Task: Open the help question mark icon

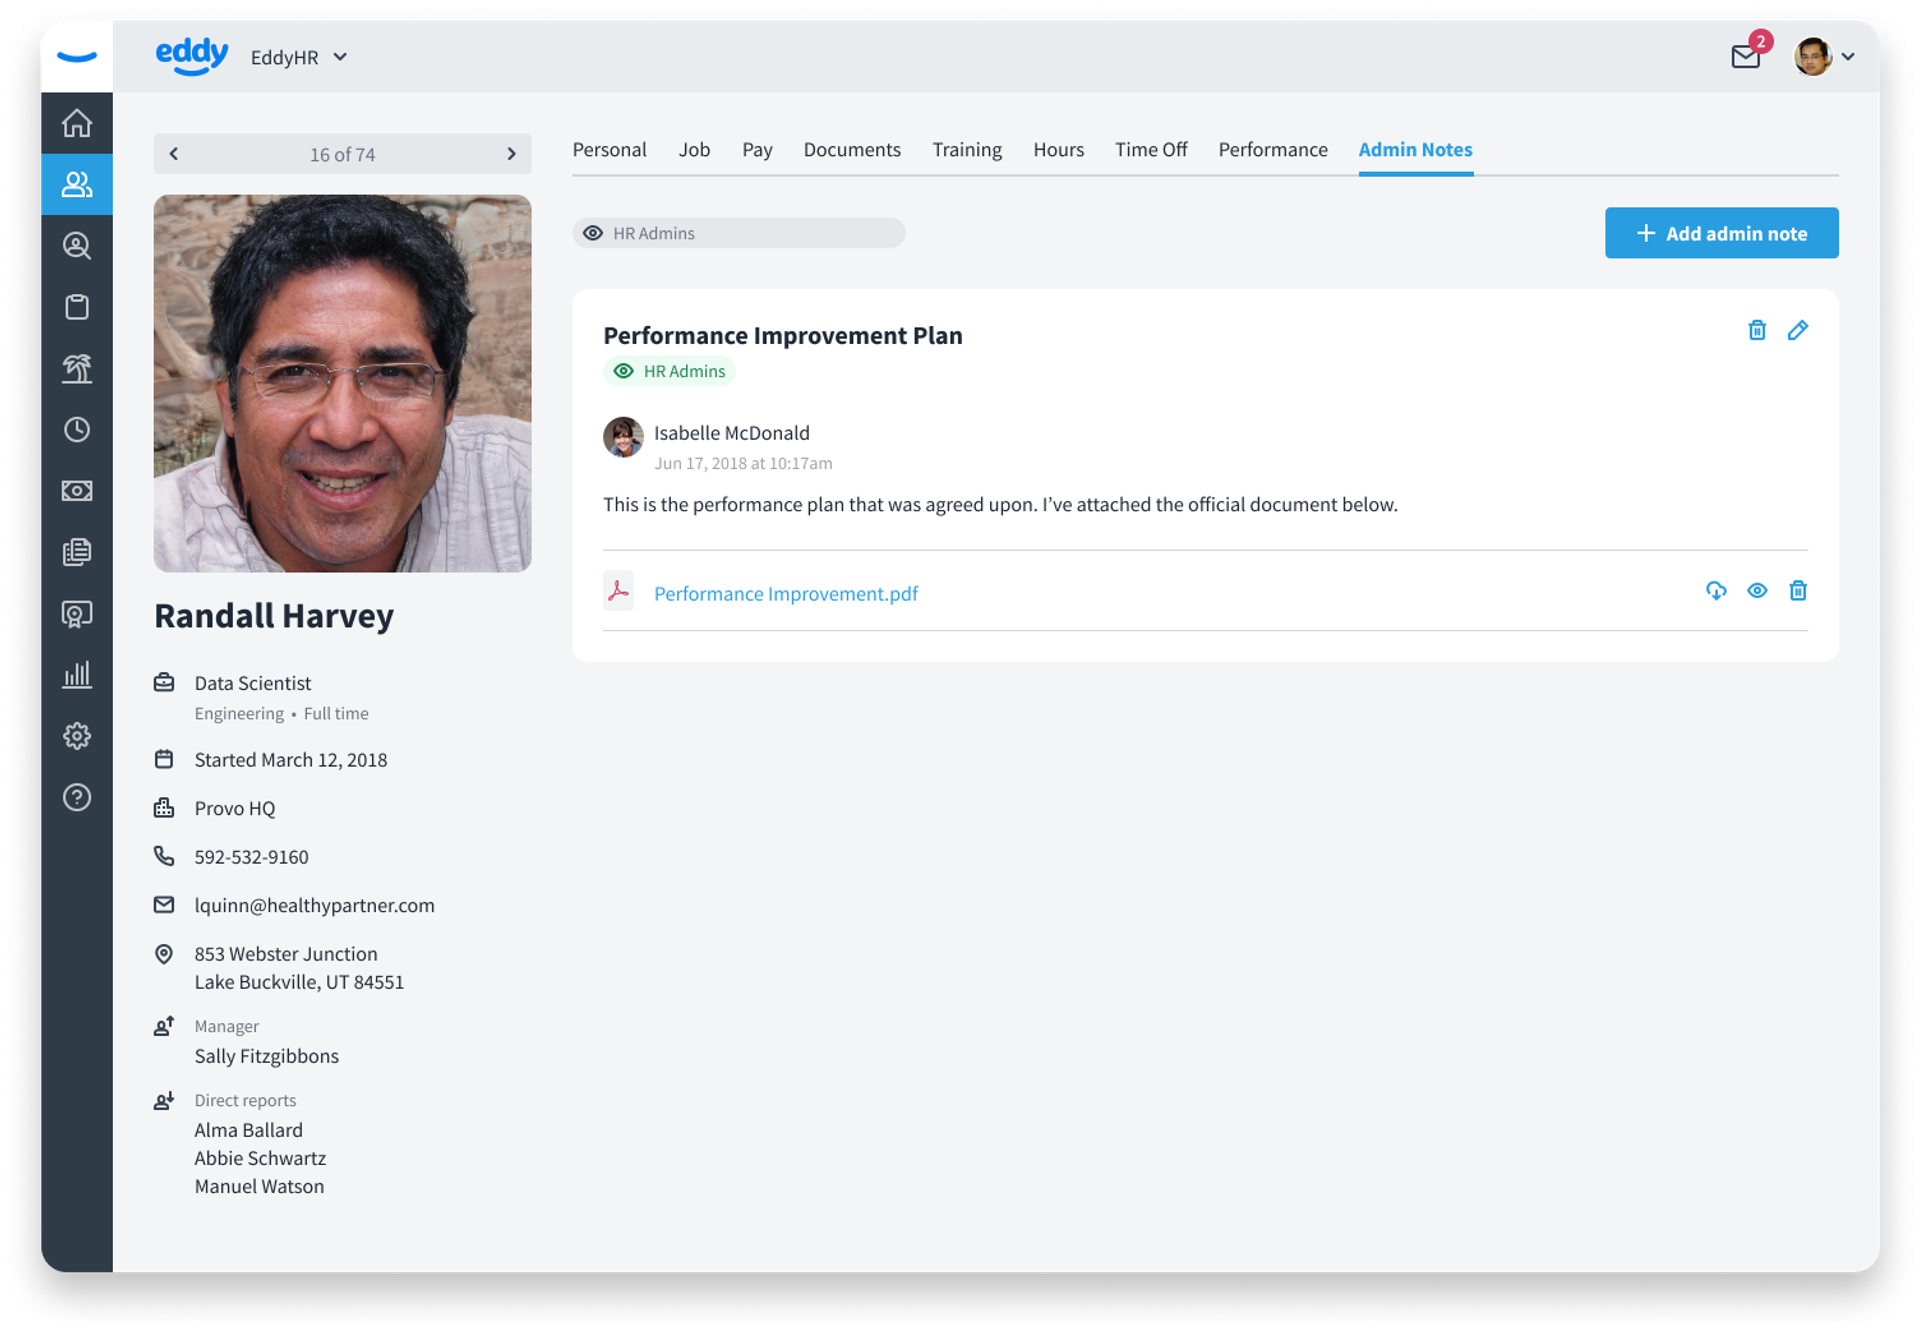Action: pyautogui.click(x=77, y=798)
